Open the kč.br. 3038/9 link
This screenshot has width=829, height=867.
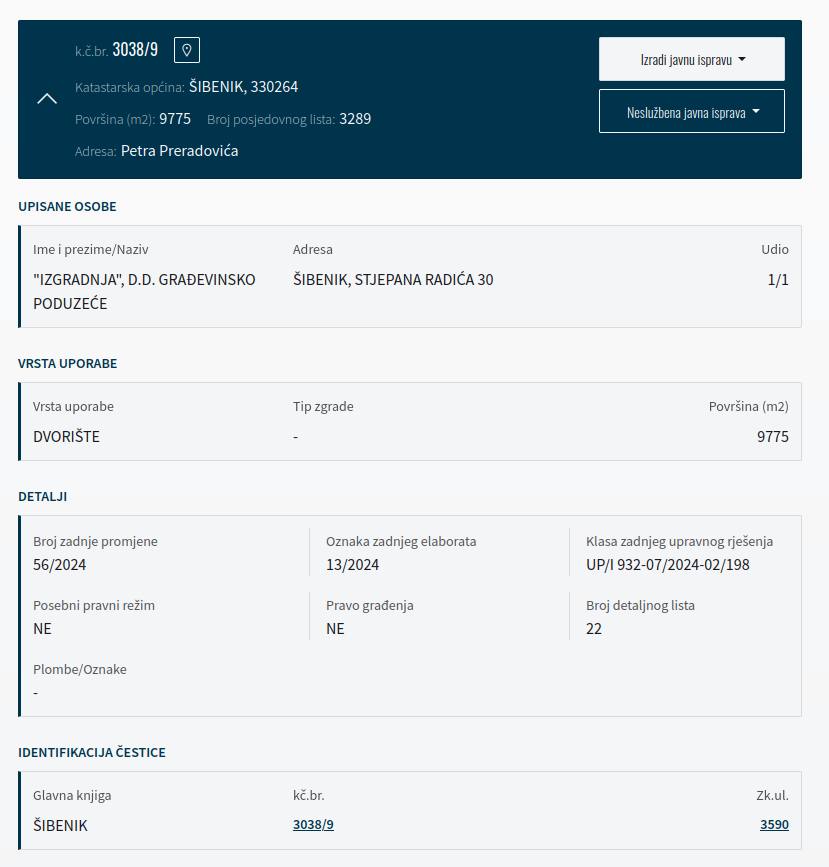point(313,825)
